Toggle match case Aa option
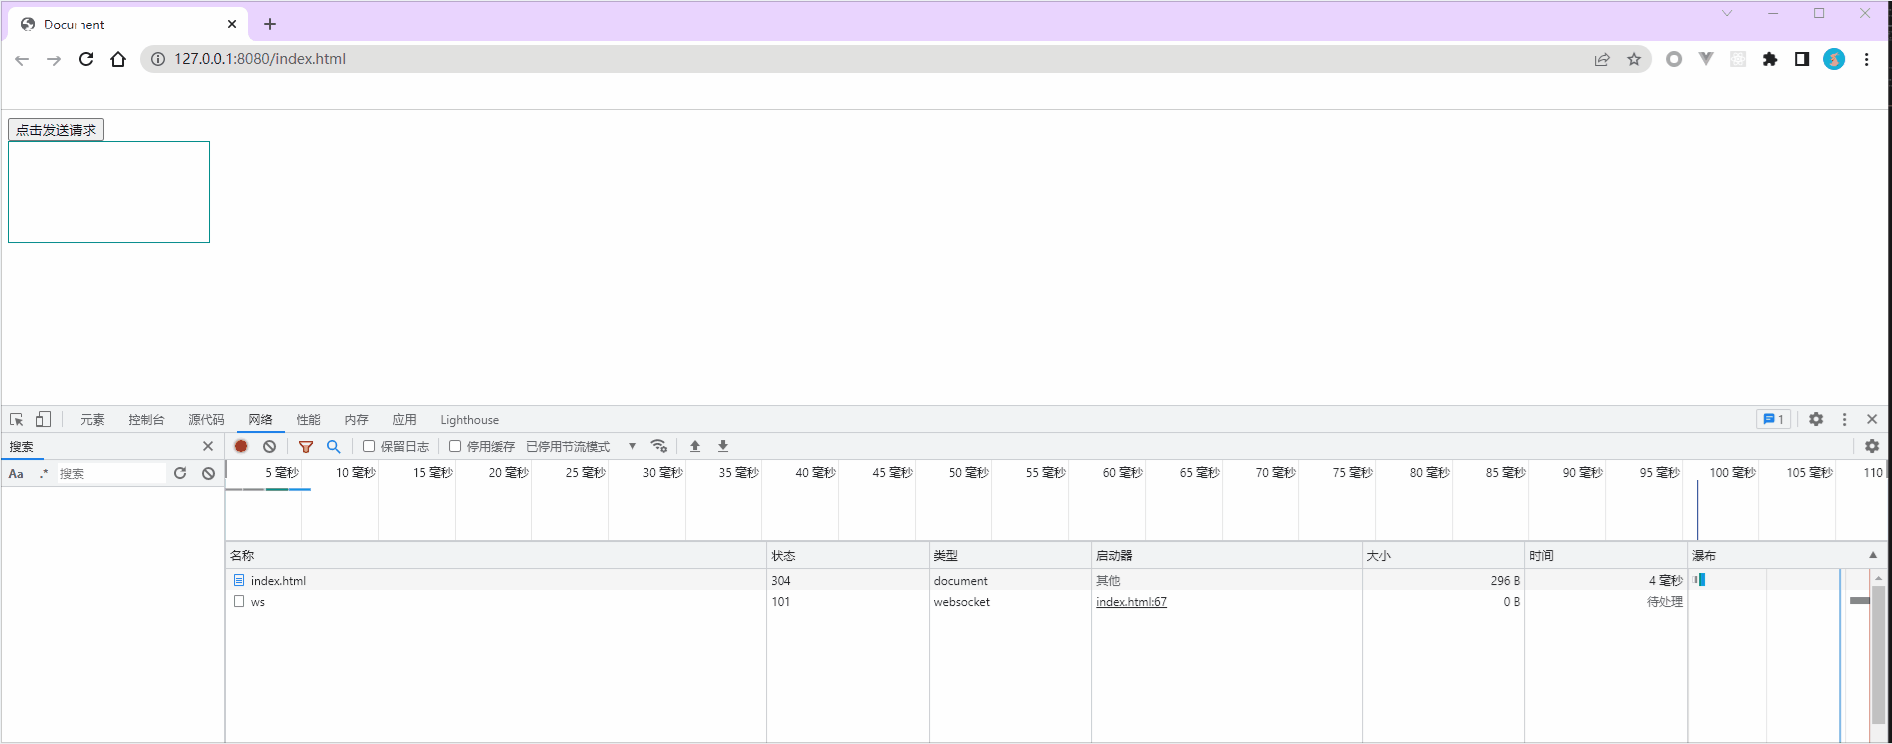1892x744 pixels. [x=16, y=474]
